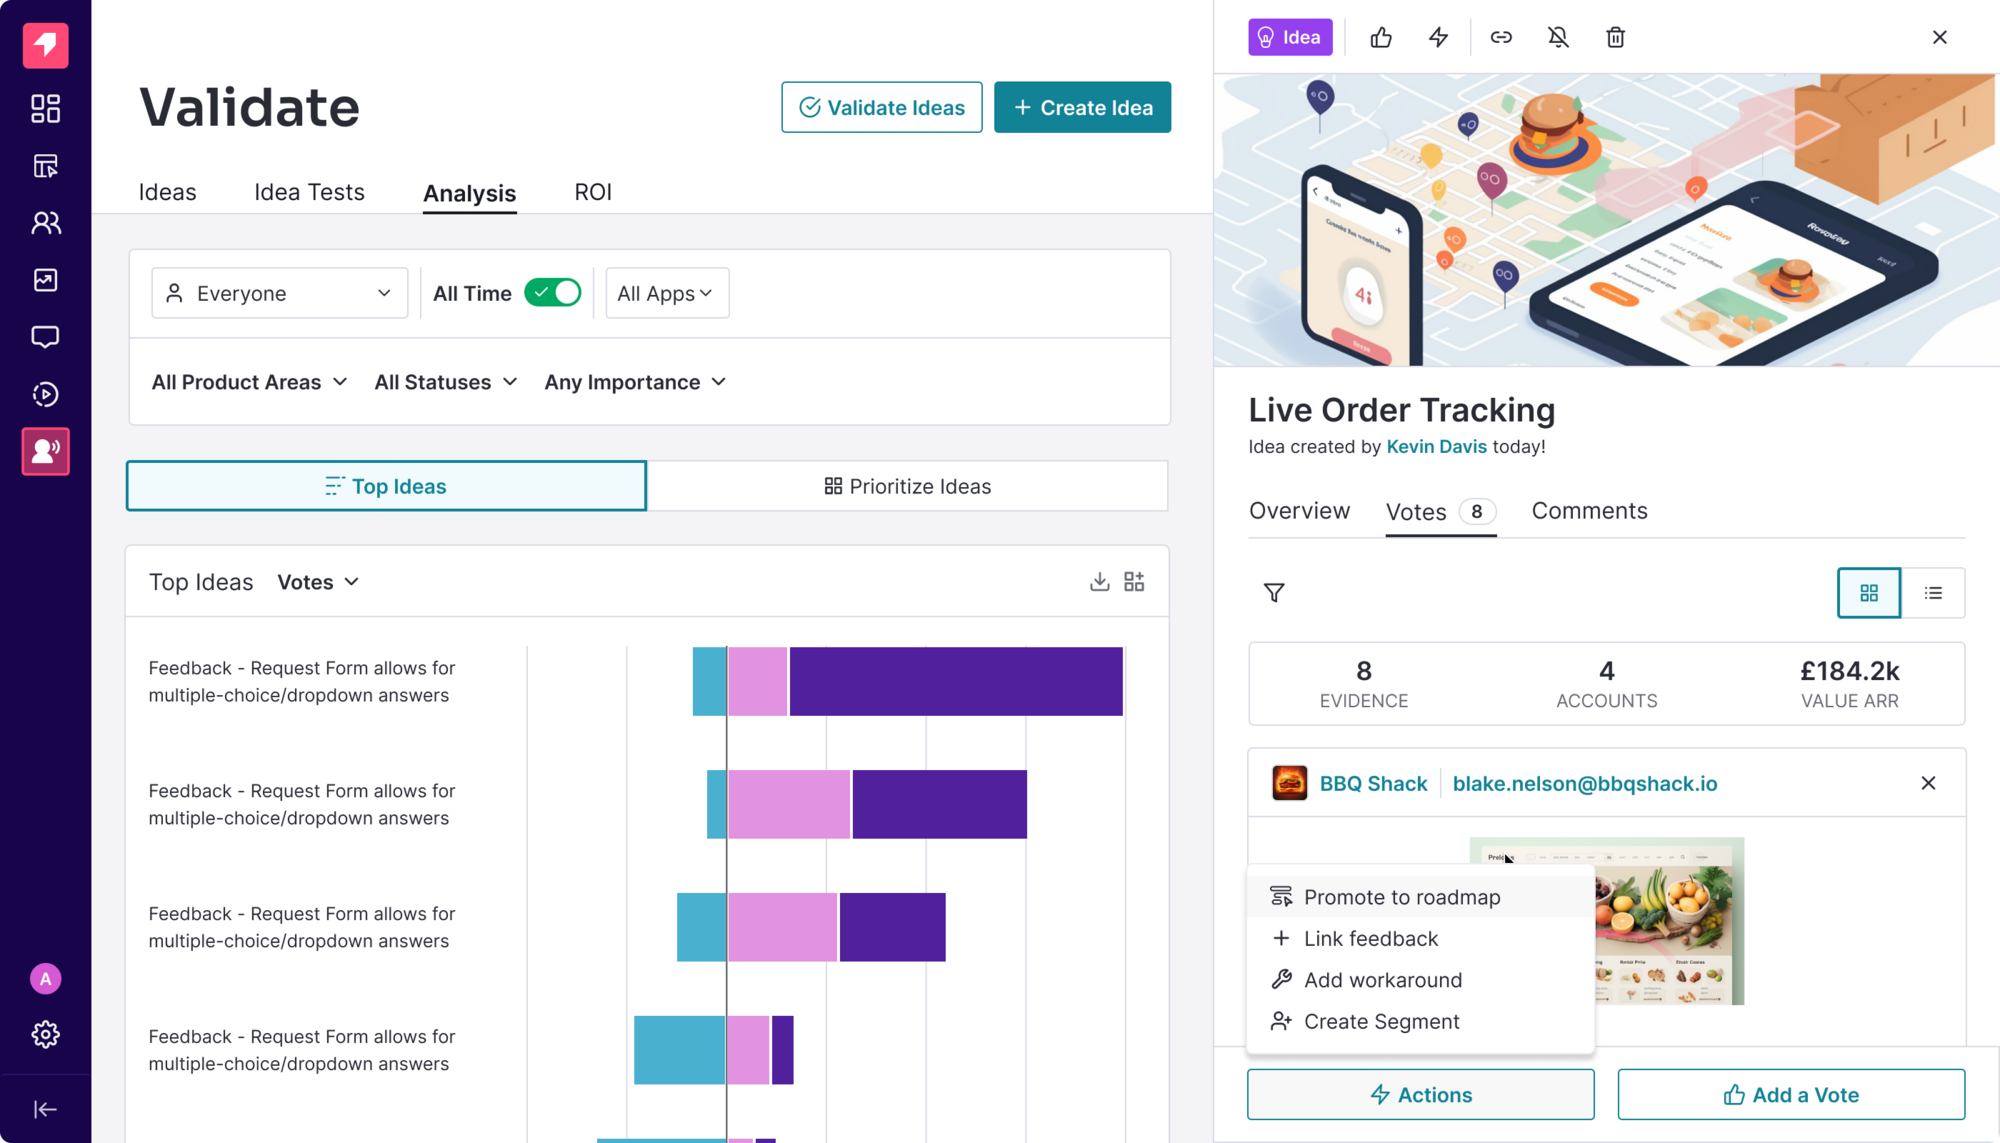Image resolution: width=2000 pixels, height=1143 pixels.
Task: Open the filter funnel in Votes tab
Action: [x=1274, y=593]
